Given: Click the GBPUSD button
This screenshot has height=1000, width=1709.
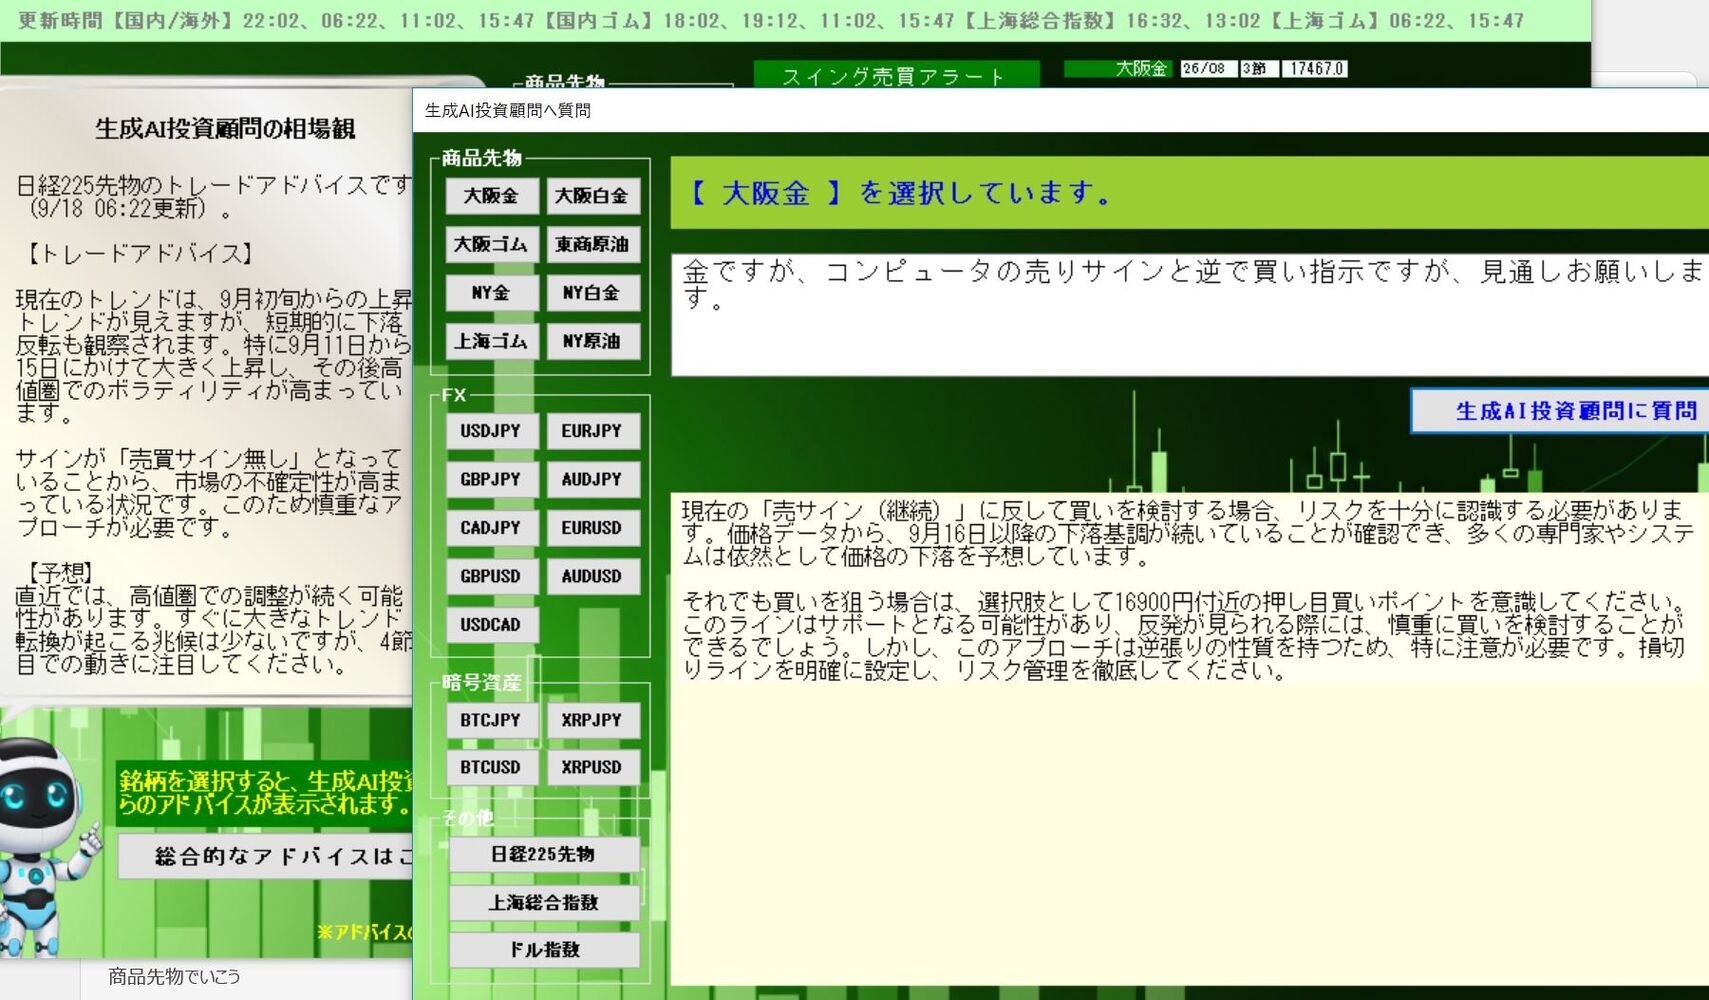Looking at the screenshot, I should [x=491, y=576].
